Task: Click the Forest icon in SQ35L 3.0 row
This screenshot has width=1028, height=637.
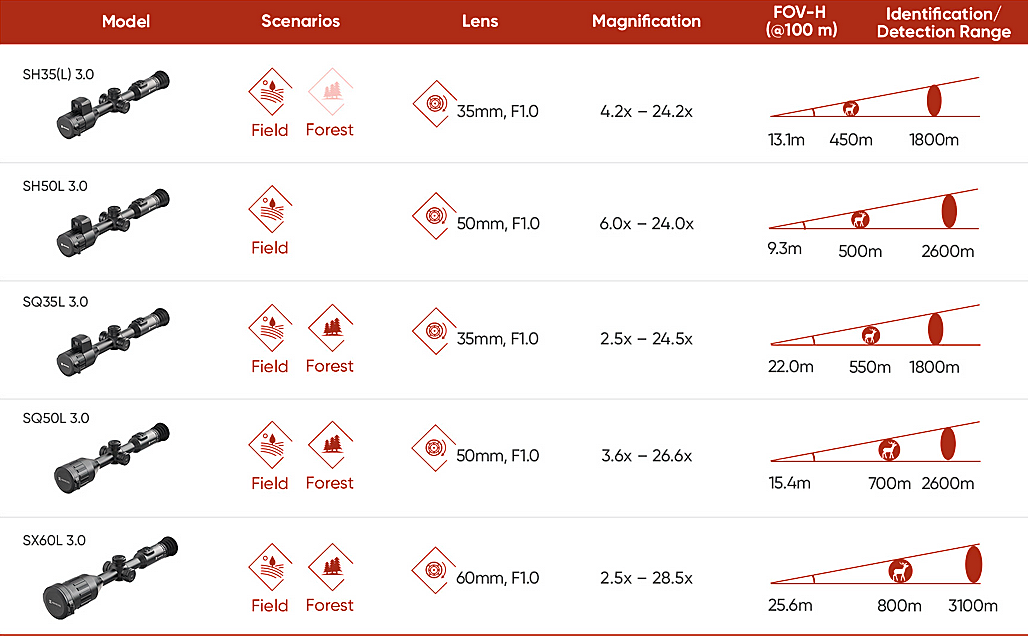Action: (329, 327)
